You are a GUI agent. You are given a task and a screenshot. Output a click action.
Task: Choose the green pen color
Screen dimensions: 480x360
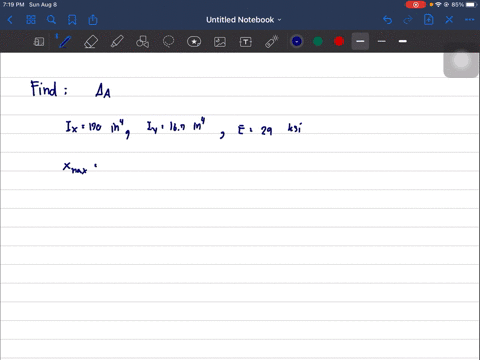[x=318, y=41]
